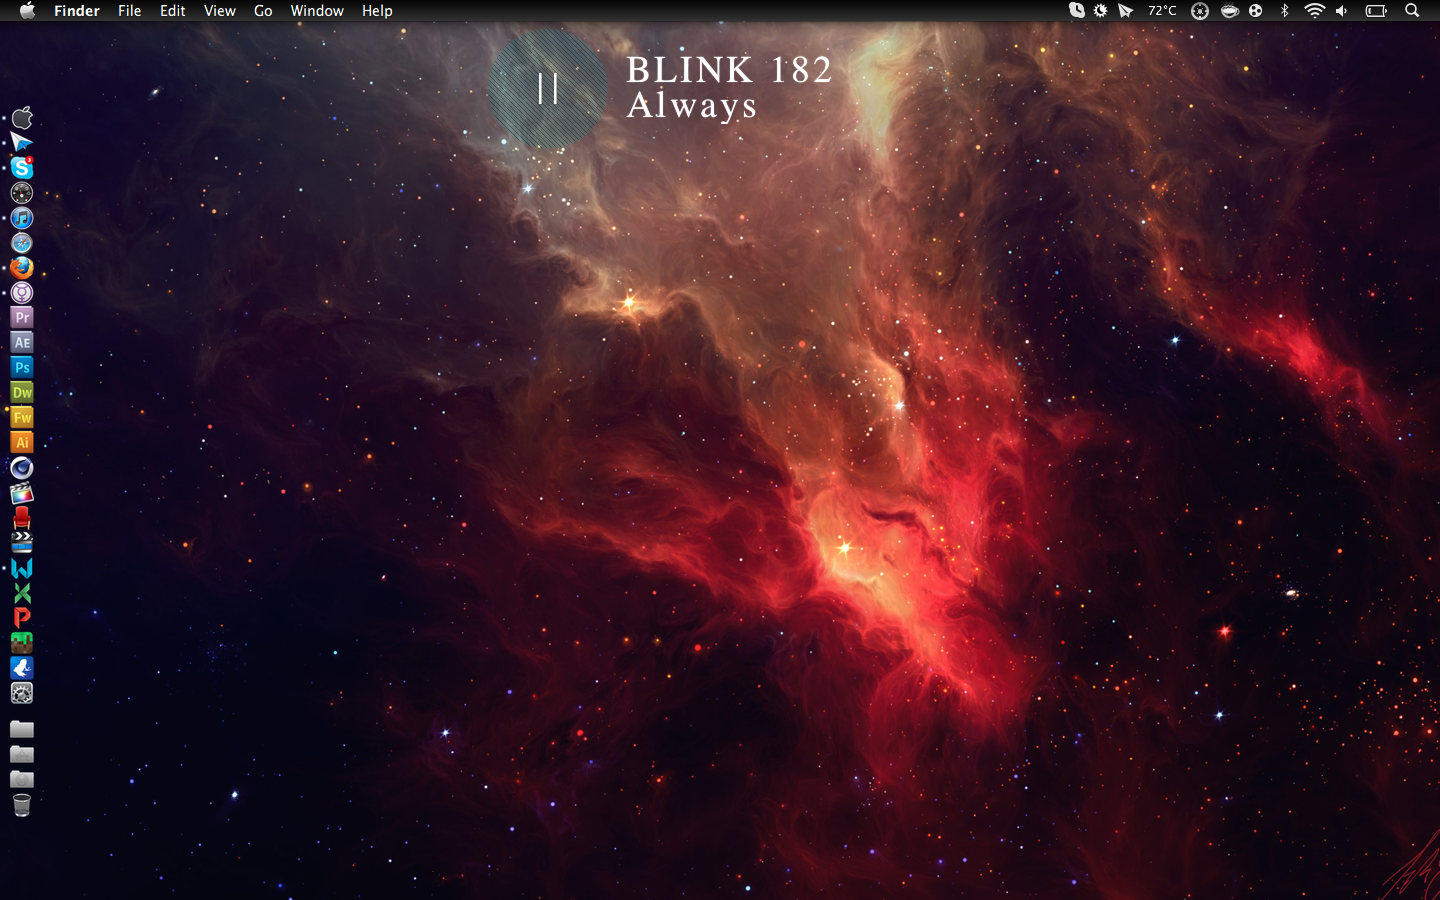Open the Wi-Fi status menu
1440x900 pixels.
pyautogui.click(x=1314, y=10)
